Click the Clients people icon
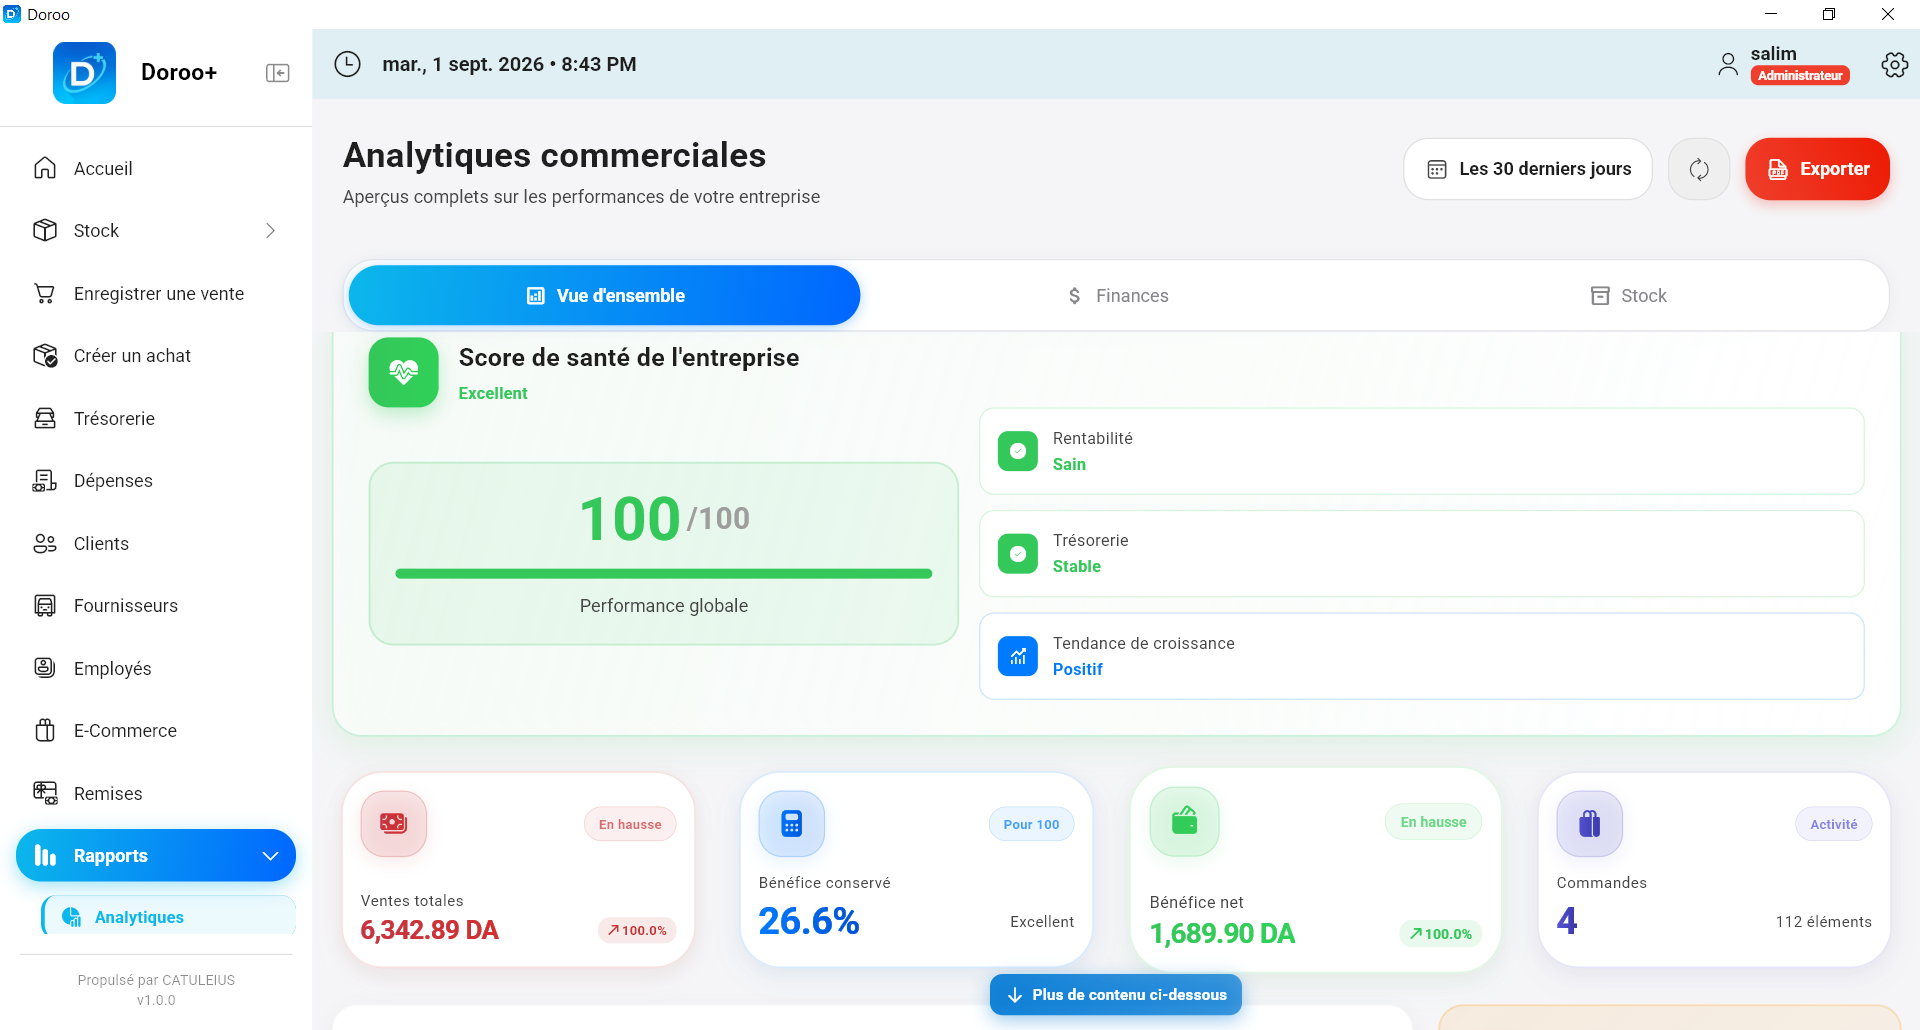 click(45, 543)
